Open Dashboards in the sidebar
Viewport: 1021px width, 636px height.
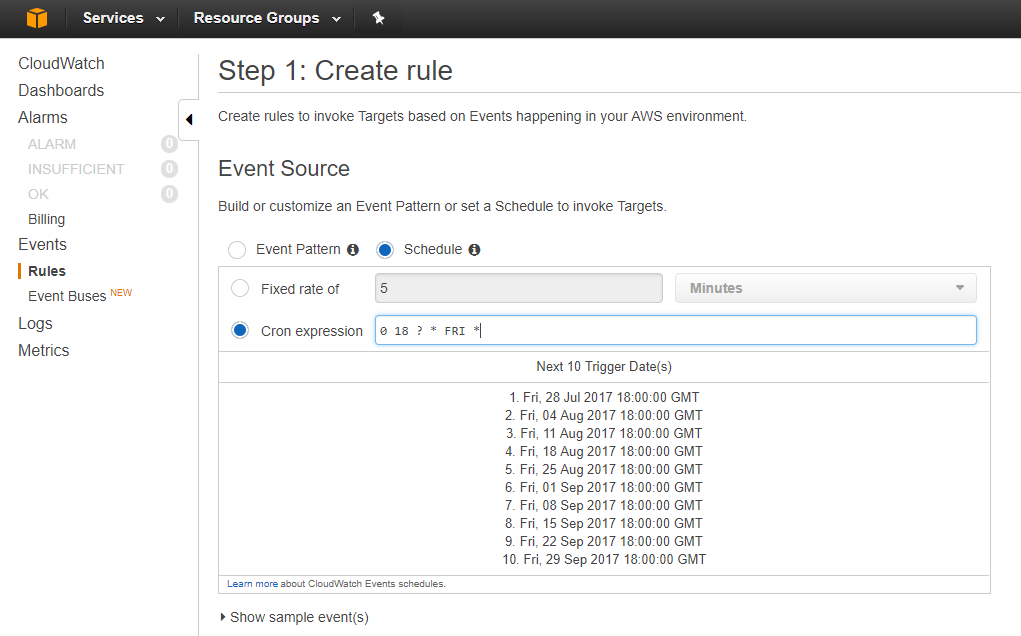61,90
